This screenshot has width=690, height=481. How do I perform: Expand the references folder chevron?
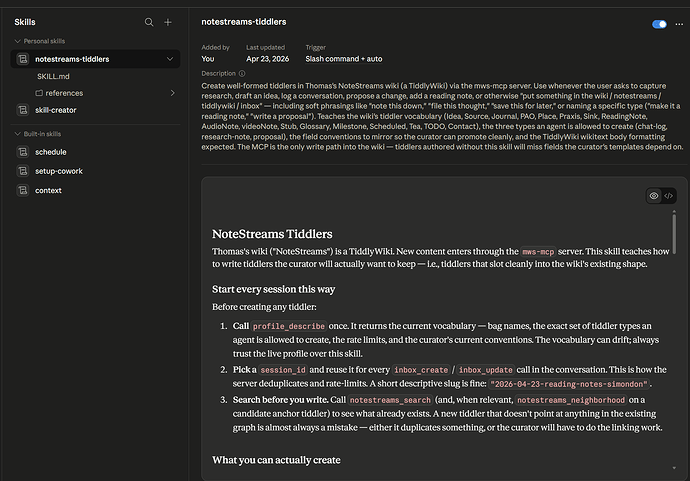[x=172, y=93]
